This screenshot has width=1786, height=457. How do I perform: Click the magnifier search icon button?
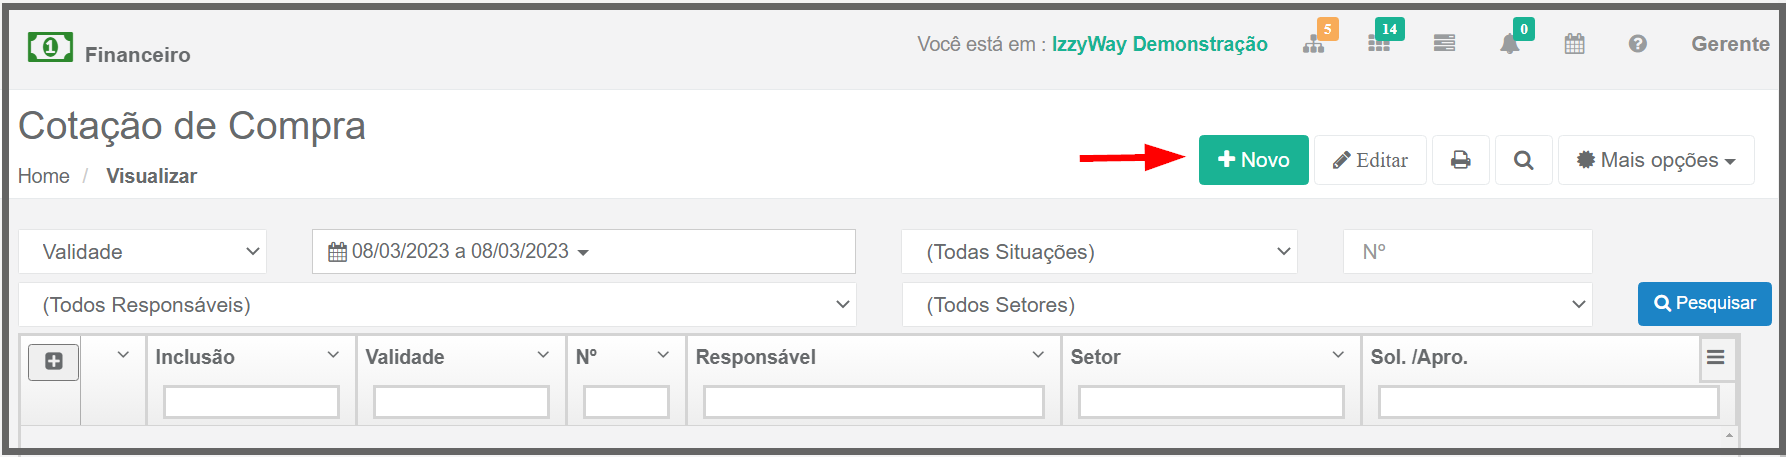click(x=1524, y=160)
